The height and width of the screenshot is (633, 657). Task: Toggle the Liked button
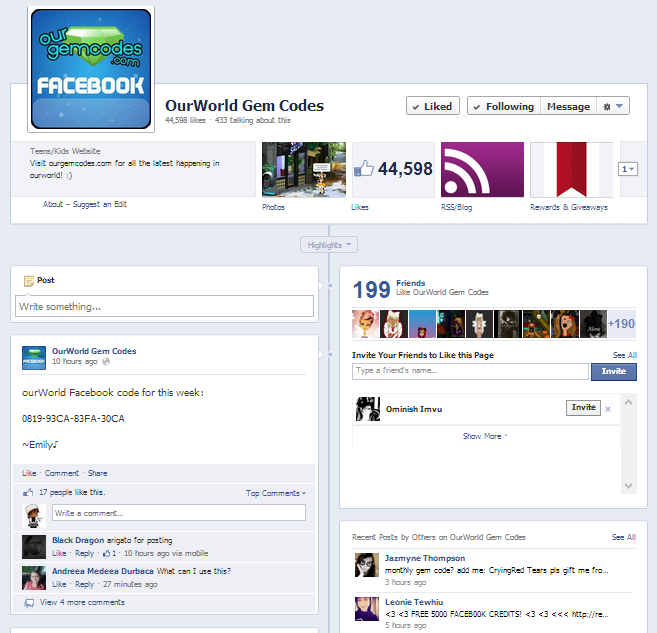[432, 107]
